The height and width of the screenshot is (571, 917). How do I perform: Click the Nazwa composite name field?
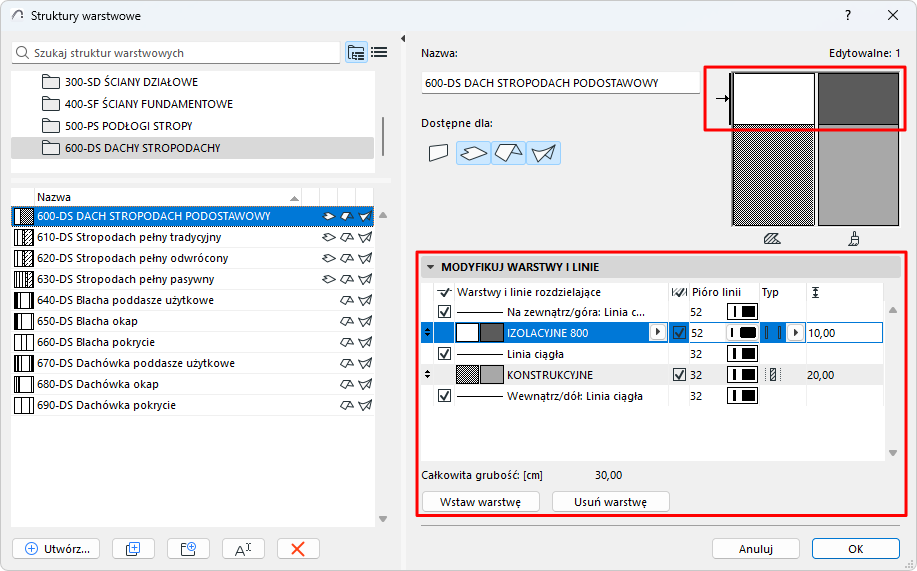tap(560, 83)
